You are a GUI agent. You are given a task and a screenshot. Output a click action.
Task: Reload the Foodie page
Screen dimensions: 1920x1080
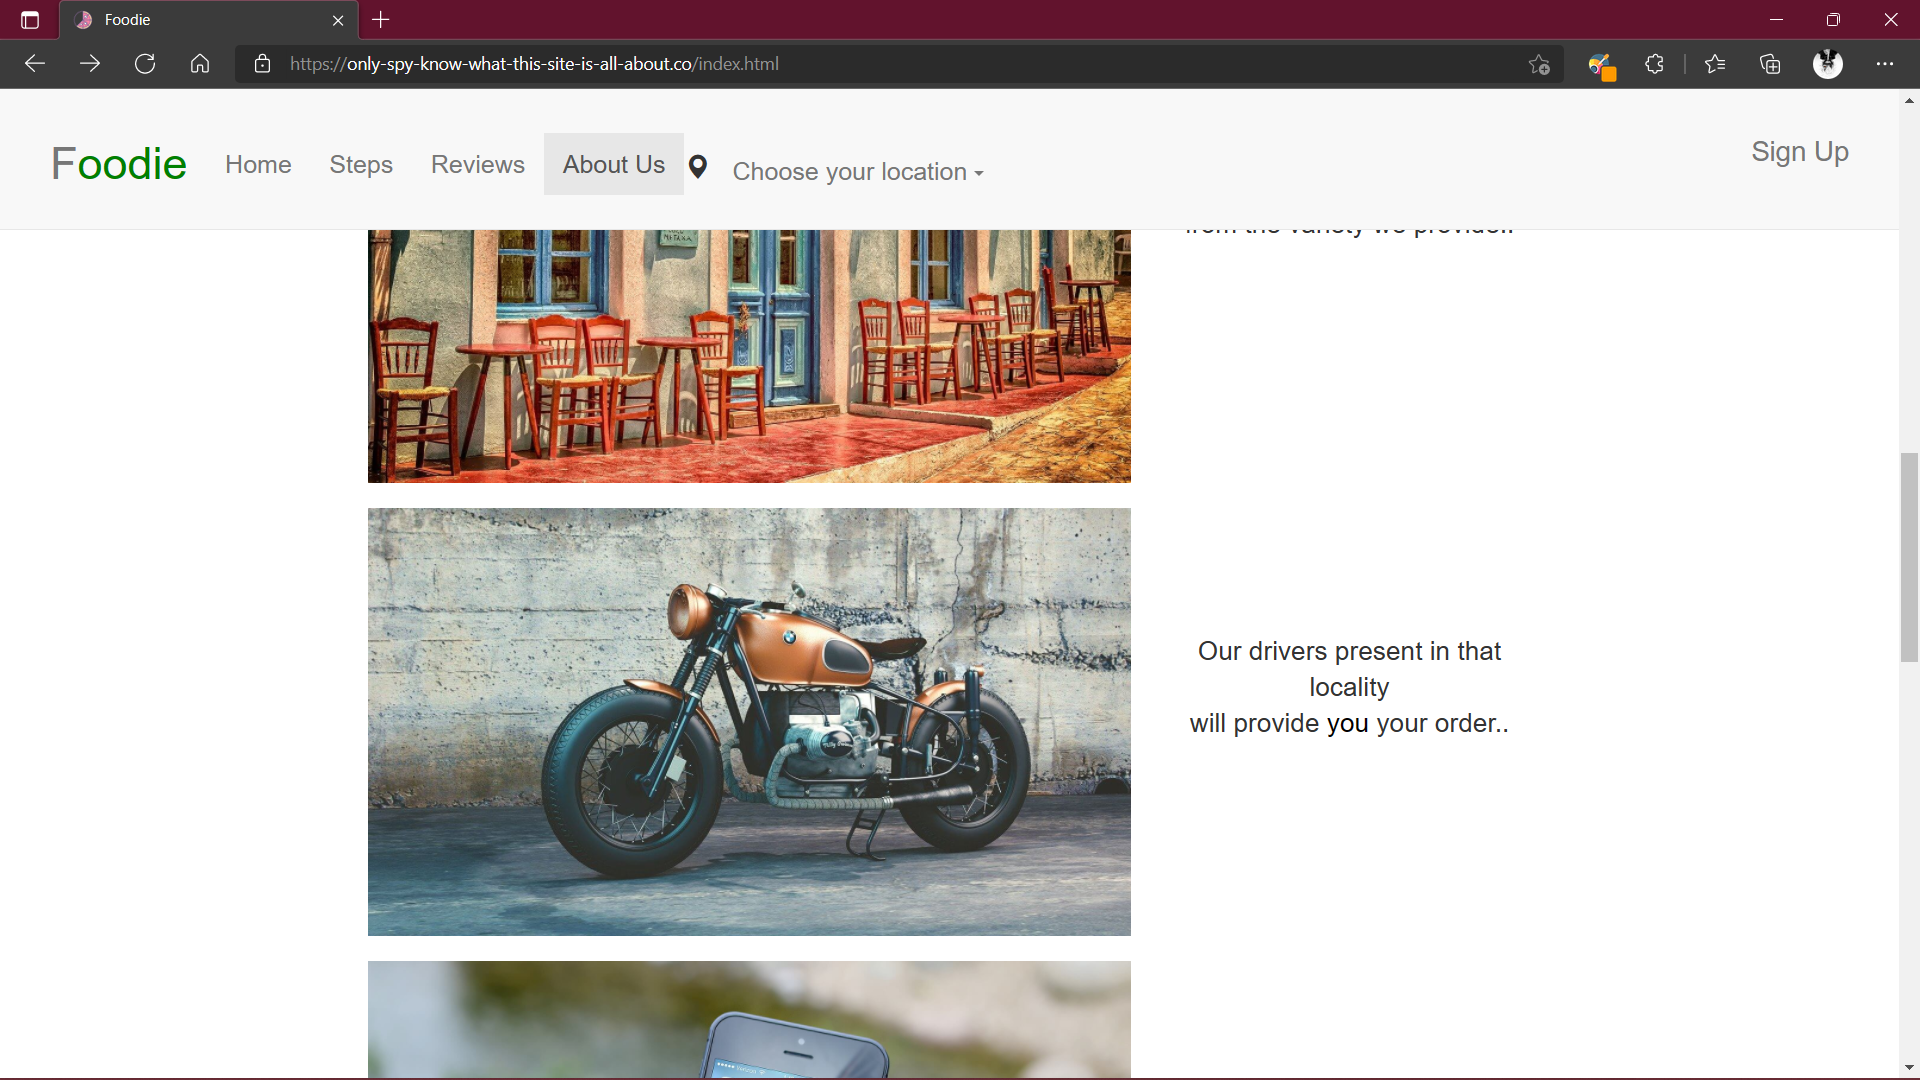(x=145, y=64)
